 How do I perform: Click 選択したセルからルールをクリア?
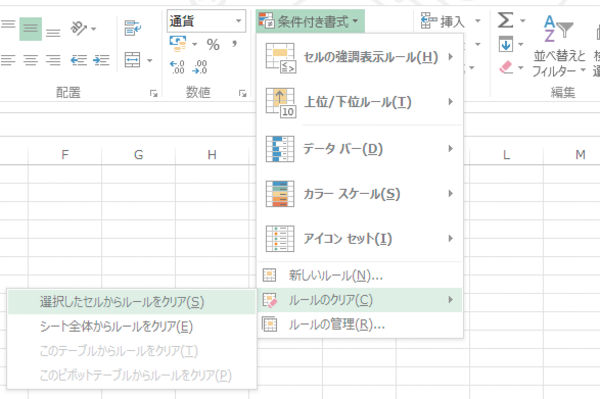(132, 302)
